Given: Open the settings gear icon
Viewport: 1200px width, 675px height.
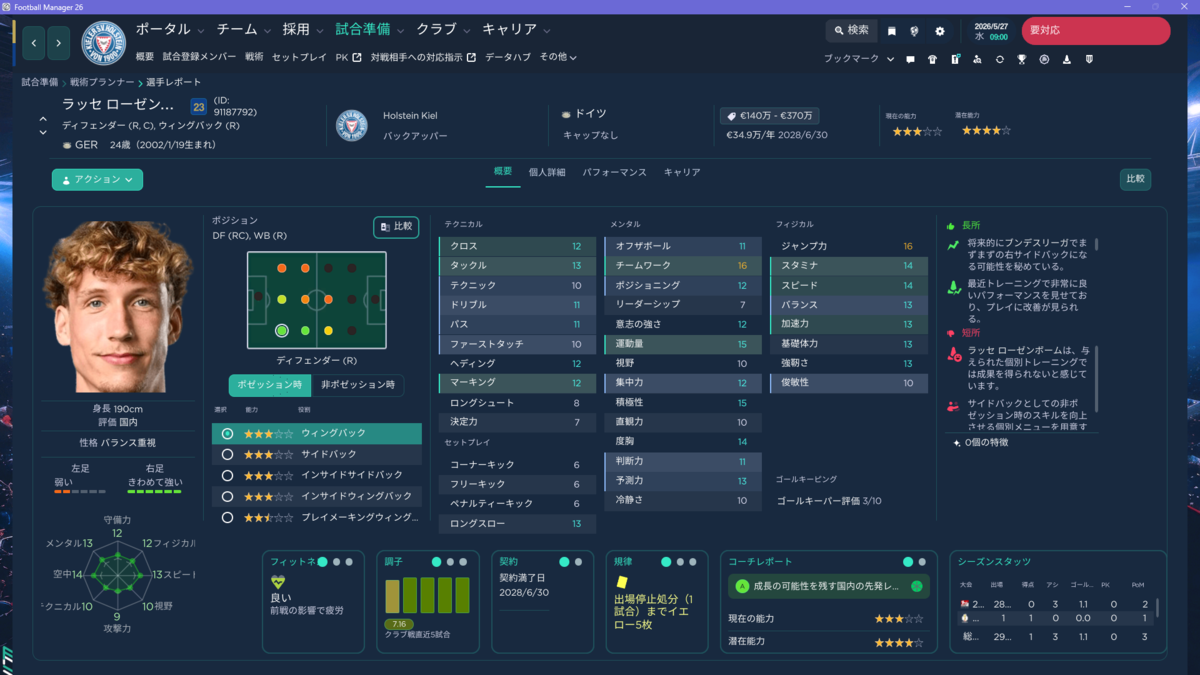Looking at the screenshot, I should [x=939, y=31].
